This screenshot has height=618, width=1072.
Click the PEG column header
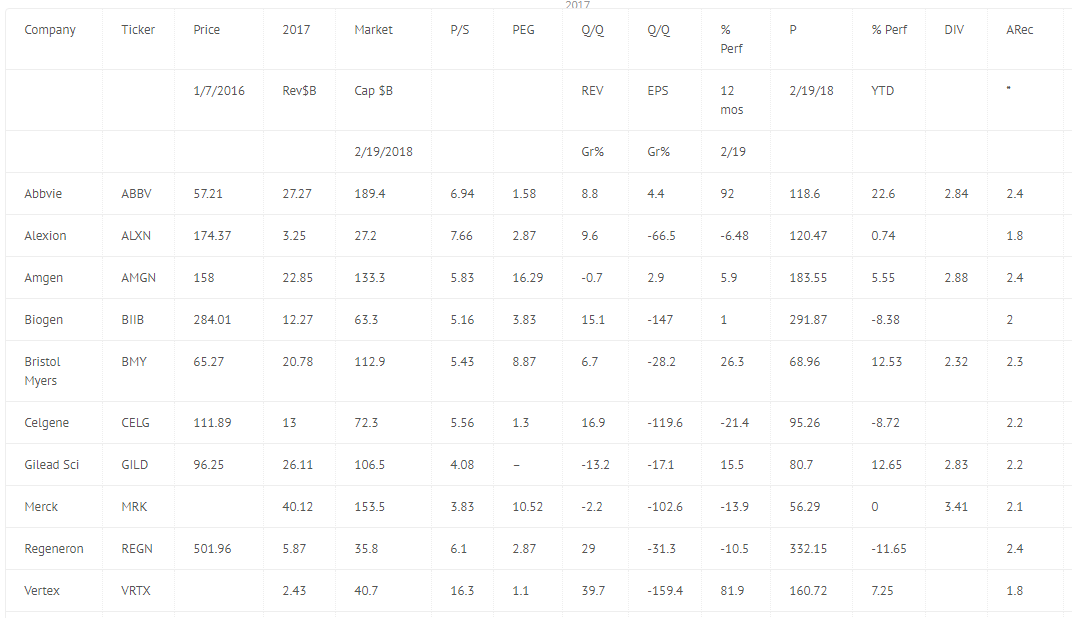point(524,29)
